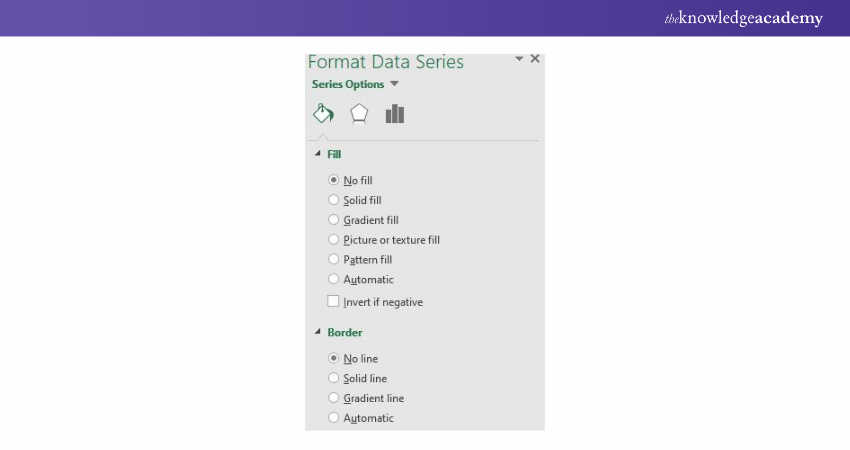This screenshot has width=850, height=450.
Task: Close the Format Data Series pane
Action: point(535,59)
